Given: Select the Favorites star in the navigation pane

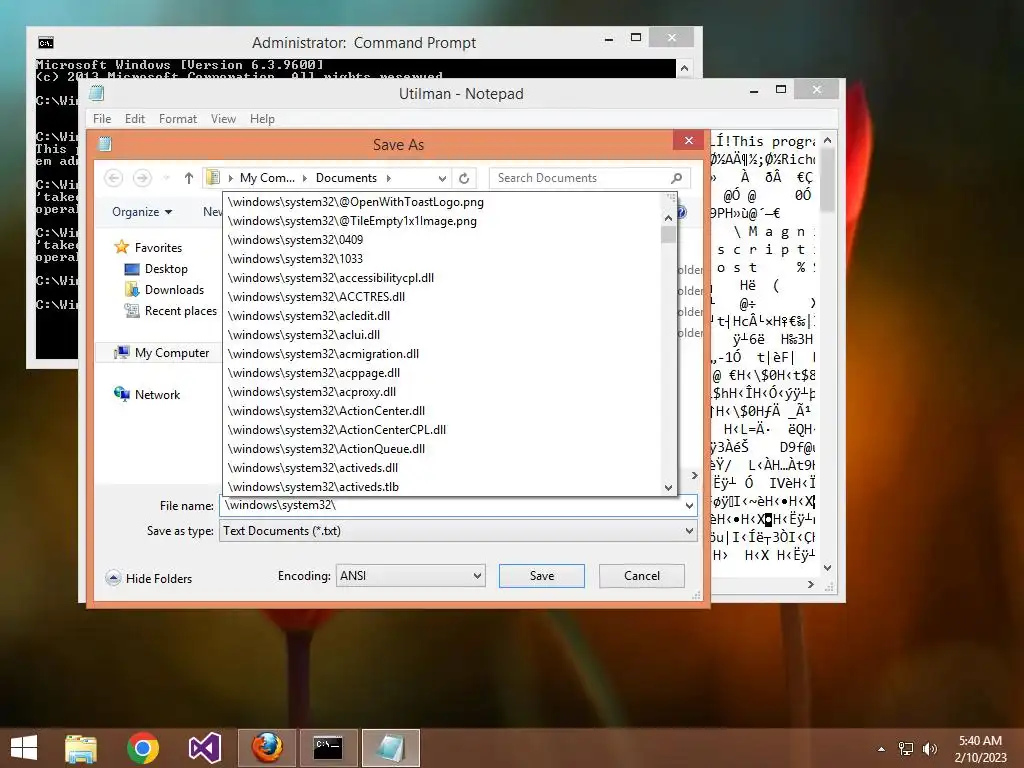Looking at the screenshot, I should coord(121,247).
